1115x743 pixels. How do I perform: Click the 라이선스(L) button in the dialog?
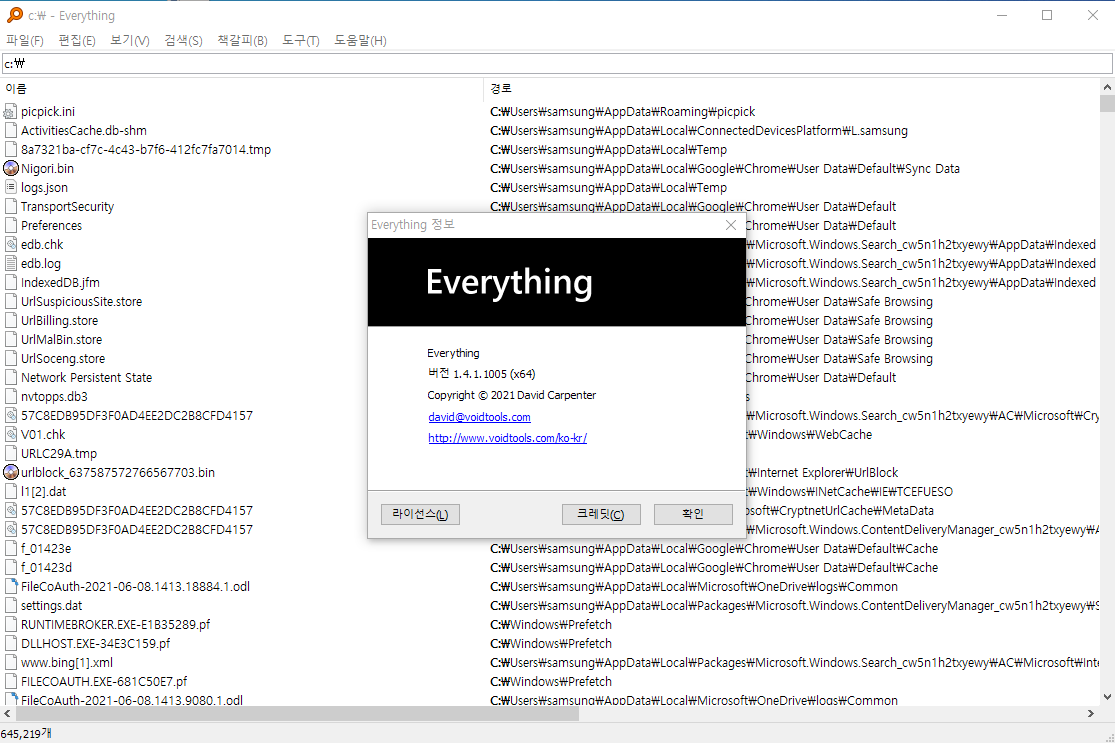click(420, 514)
